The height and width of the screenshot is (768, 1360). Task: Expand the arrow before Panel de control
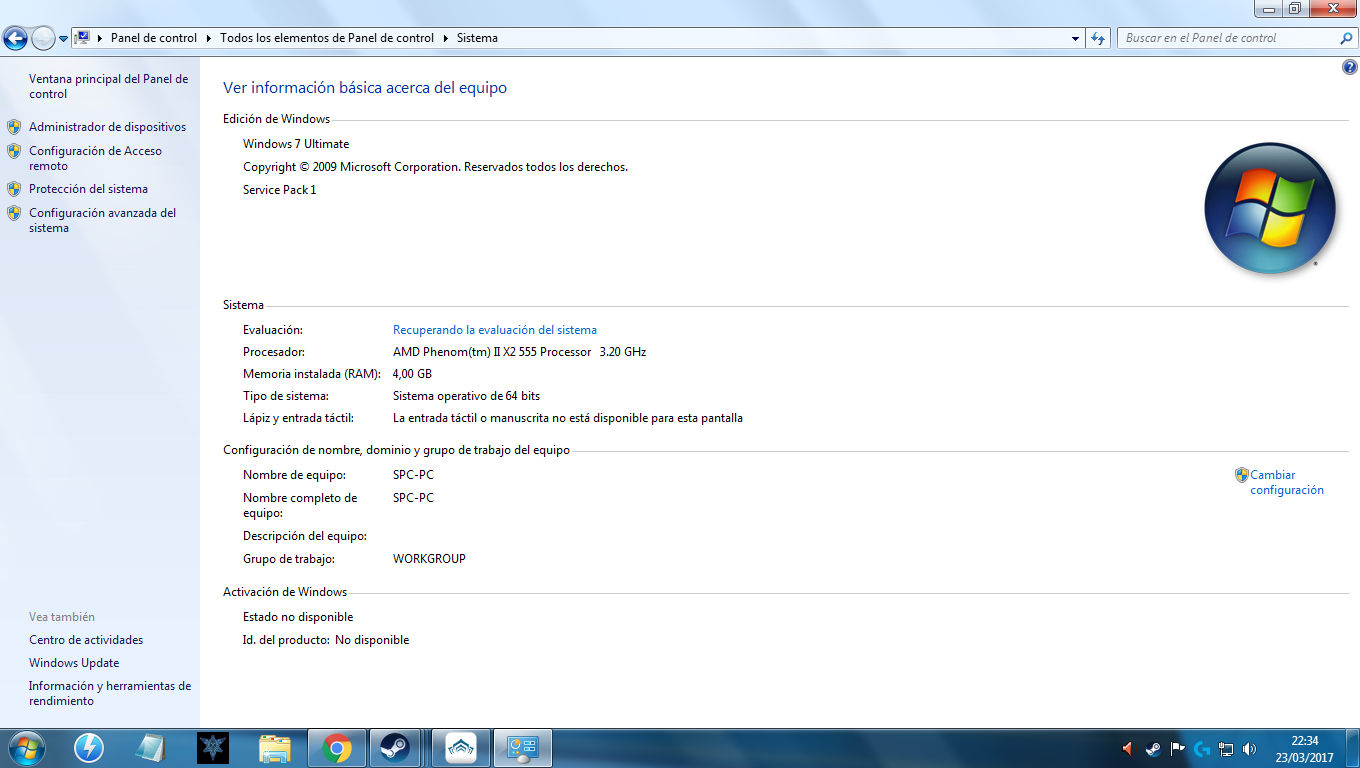(100, 38)
